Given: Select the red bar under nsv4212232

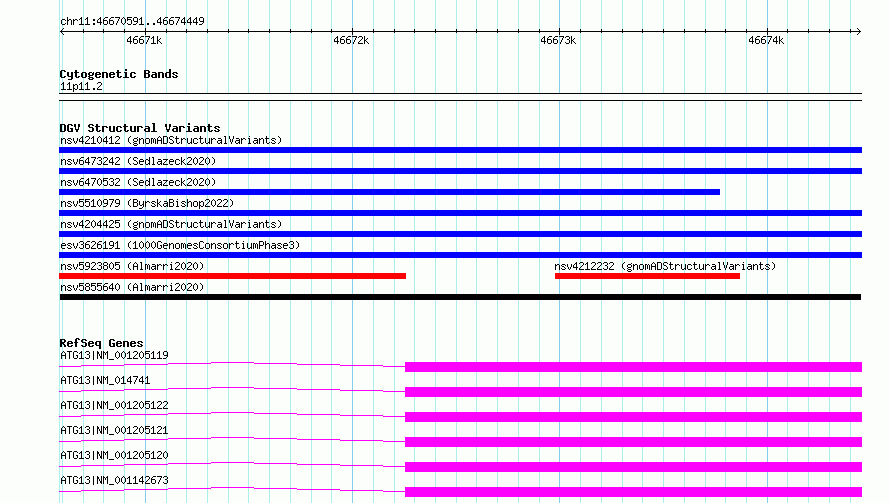Looking at the screenshot, I should point(647,276).
